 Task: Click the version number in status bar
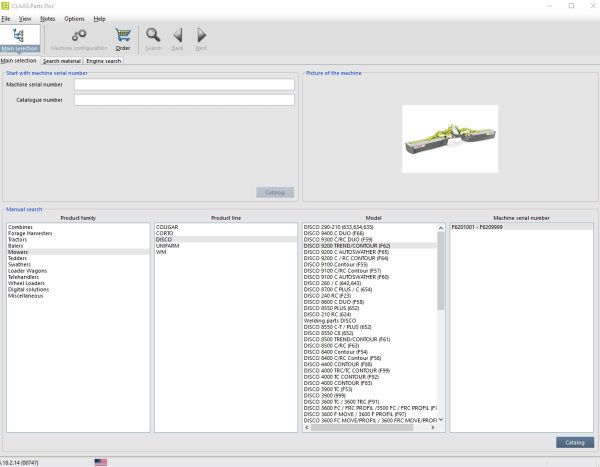(x=19, y=462)
